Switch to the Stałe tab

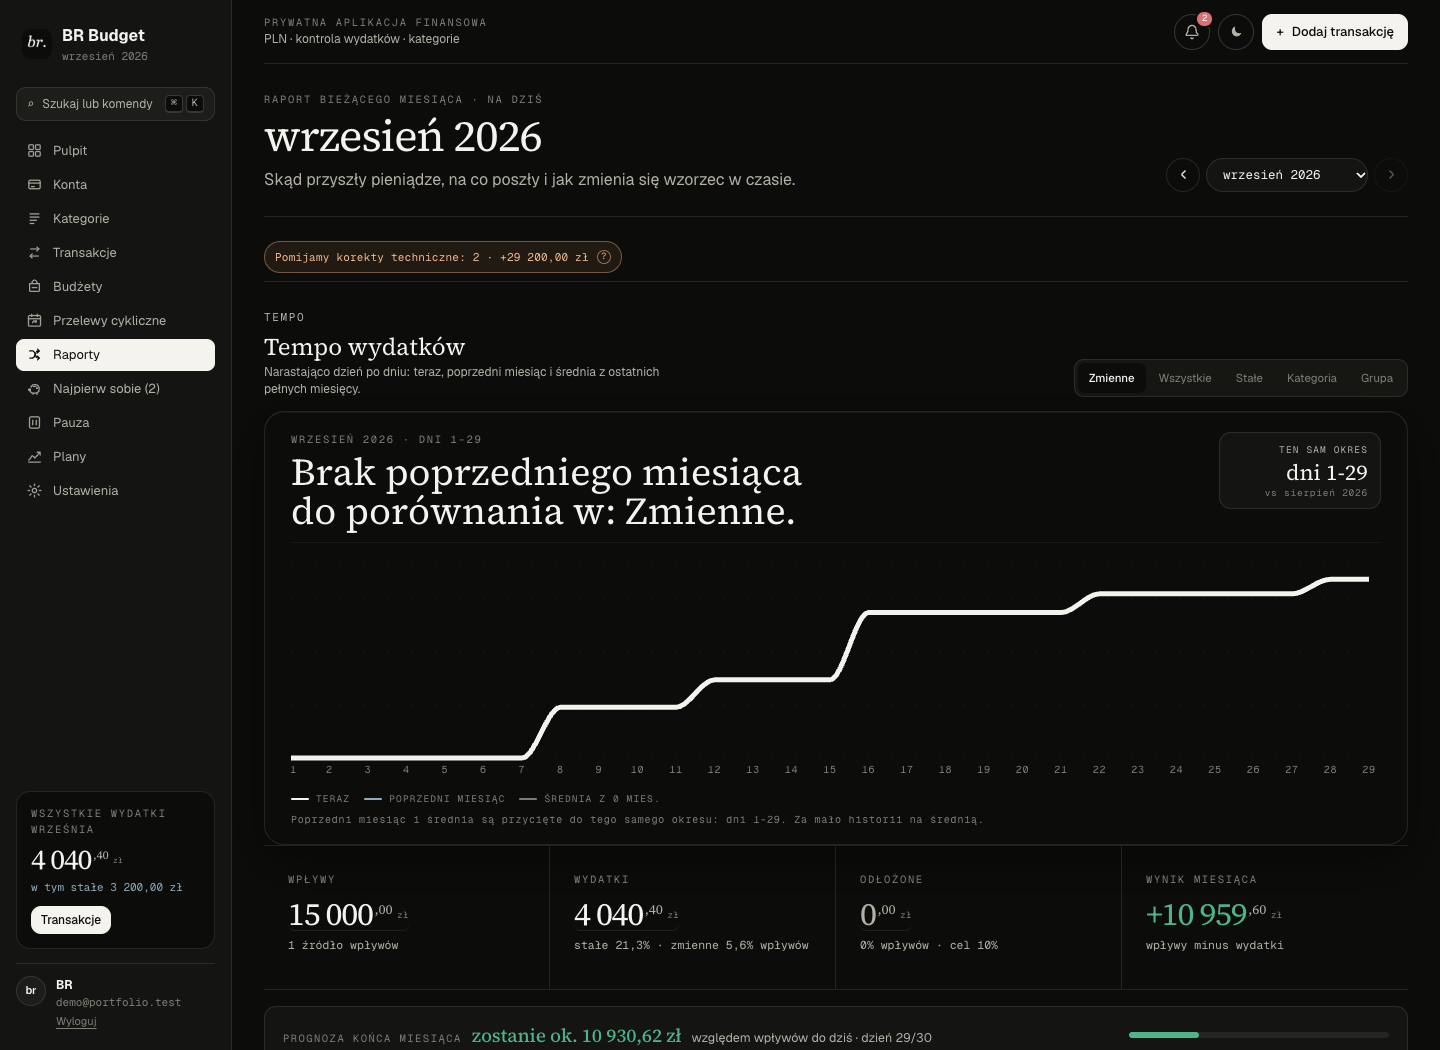click(x=1249, y=378)
